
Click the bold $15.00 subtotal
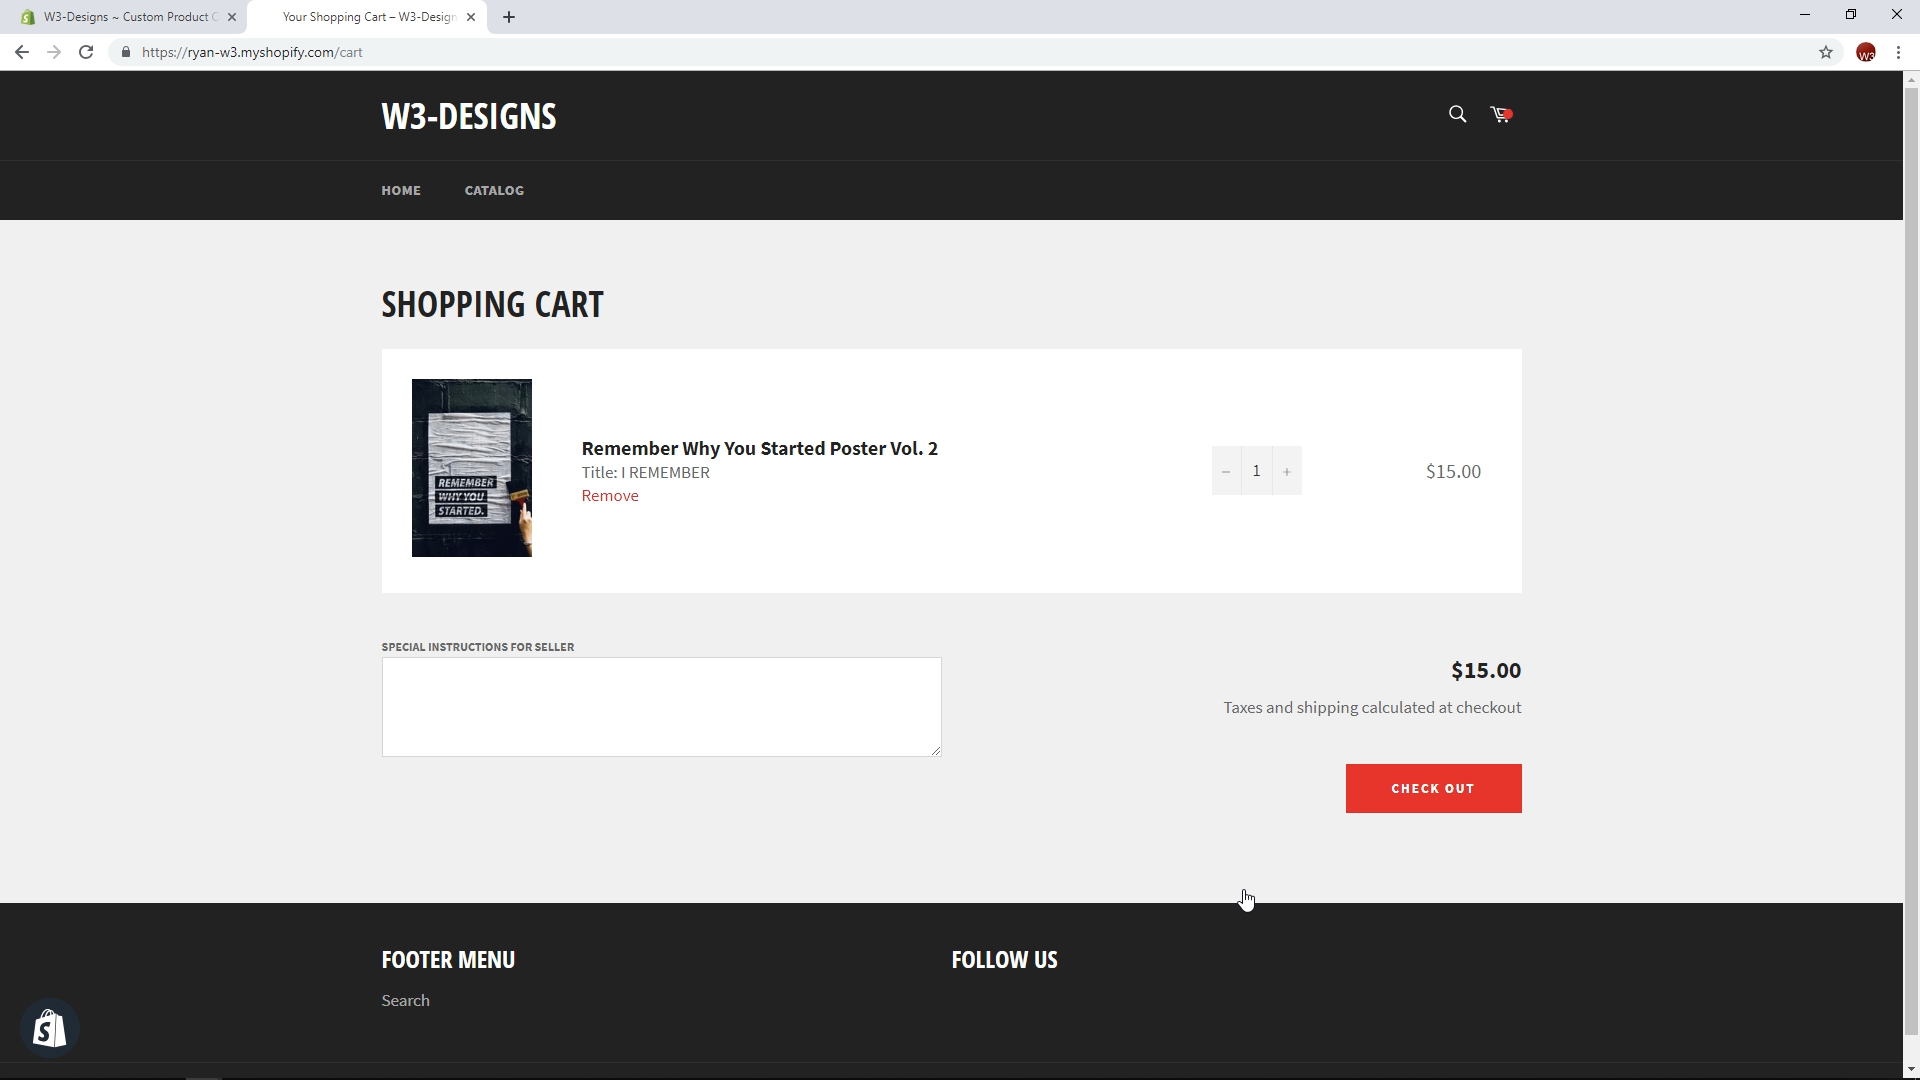tap(1486, 671)
